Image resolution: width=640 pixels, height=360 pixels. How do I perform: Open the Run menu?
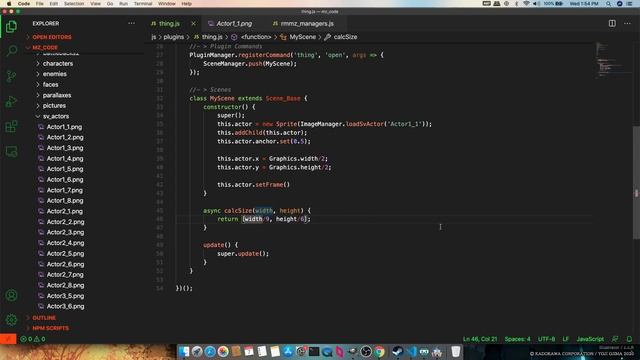(x=123, y=4)
